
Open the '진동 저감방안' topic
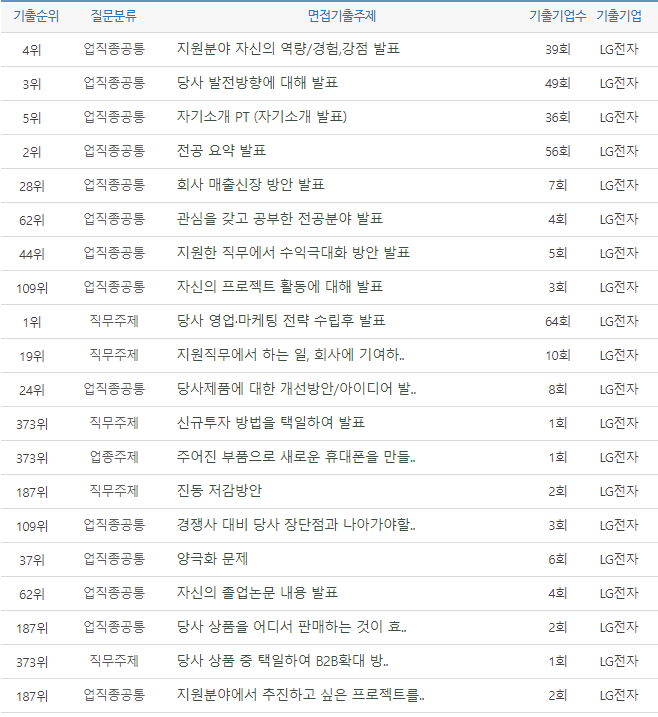(x=219, y=491)
